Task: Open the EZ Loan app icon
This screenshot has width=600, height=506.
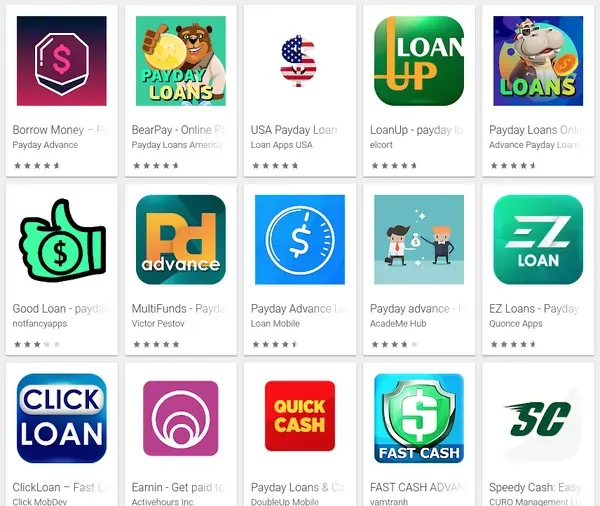Action: tap(538, 240)
